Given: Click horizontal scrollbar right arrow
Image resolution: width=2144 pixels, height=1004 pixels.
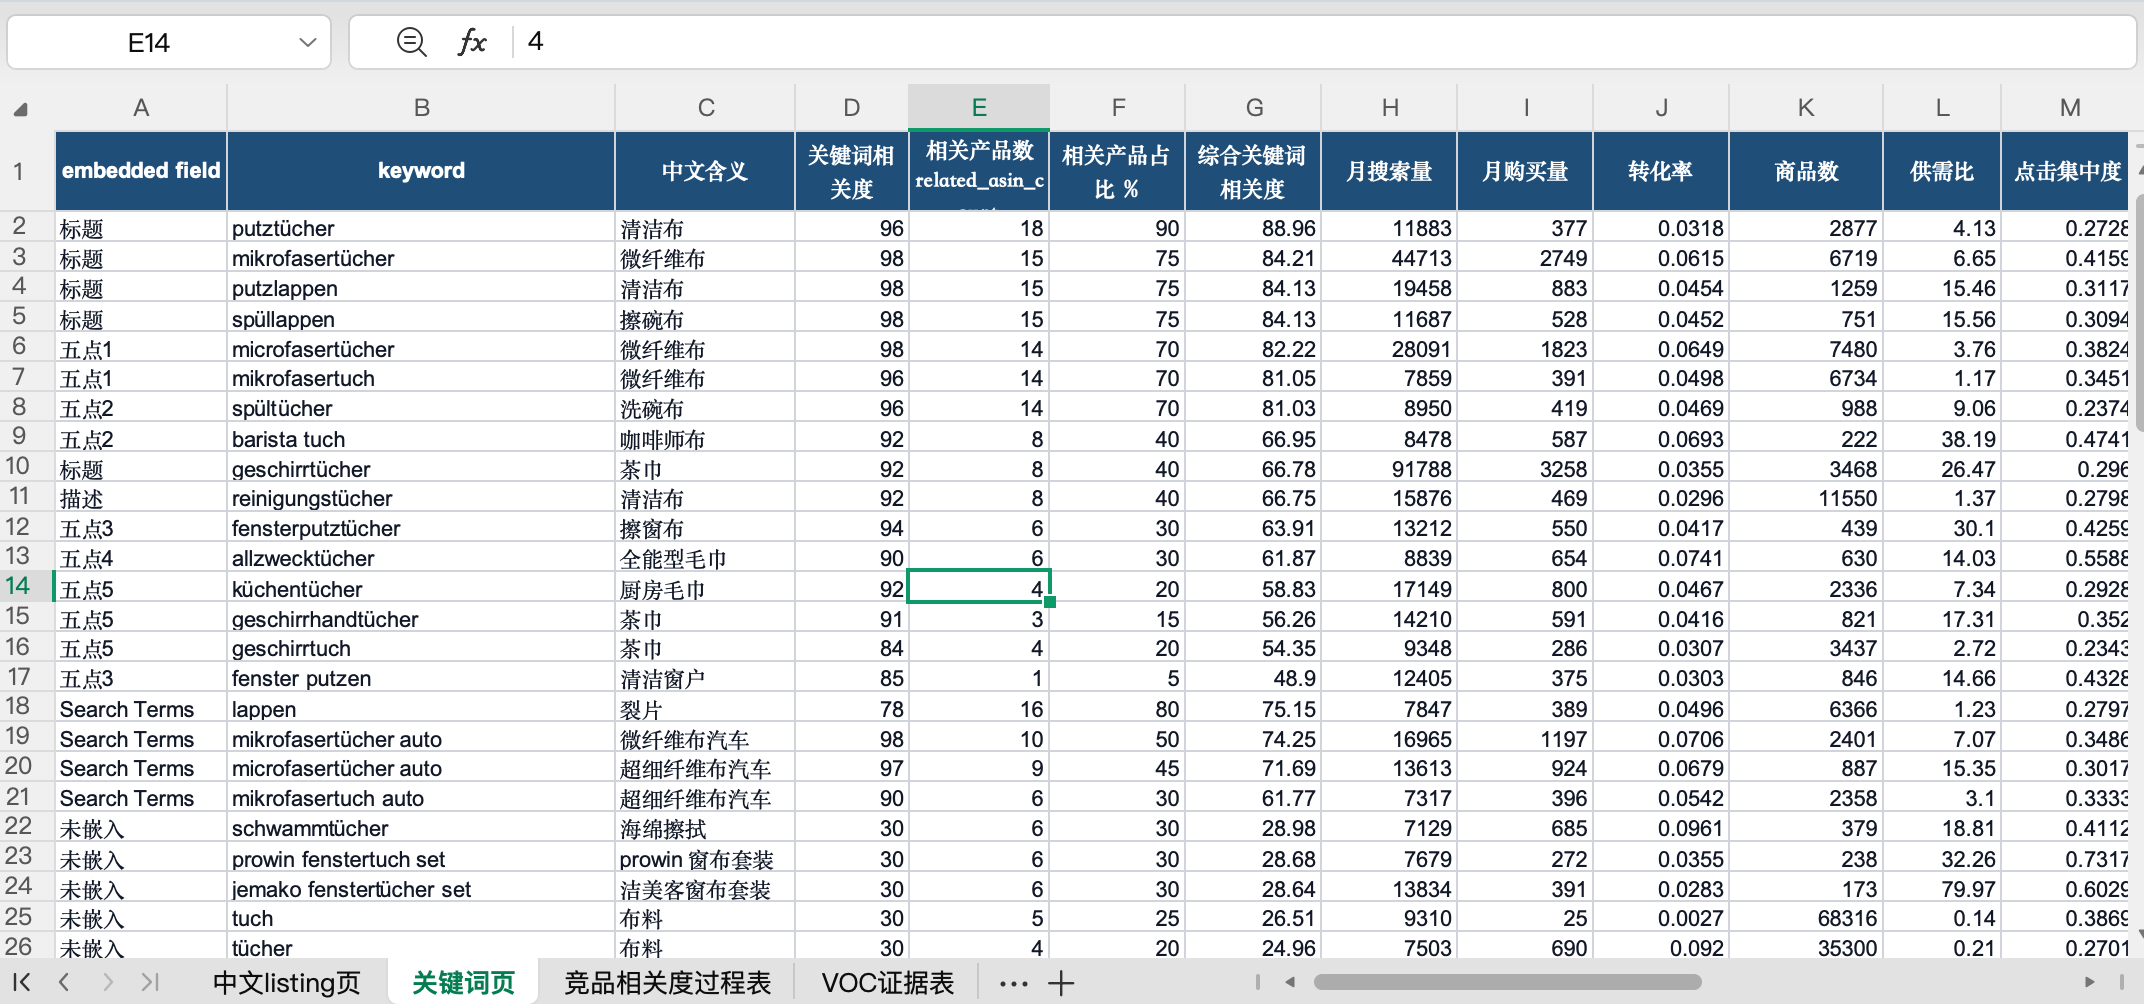Looking at the screenshot, I should [2089, 982].
